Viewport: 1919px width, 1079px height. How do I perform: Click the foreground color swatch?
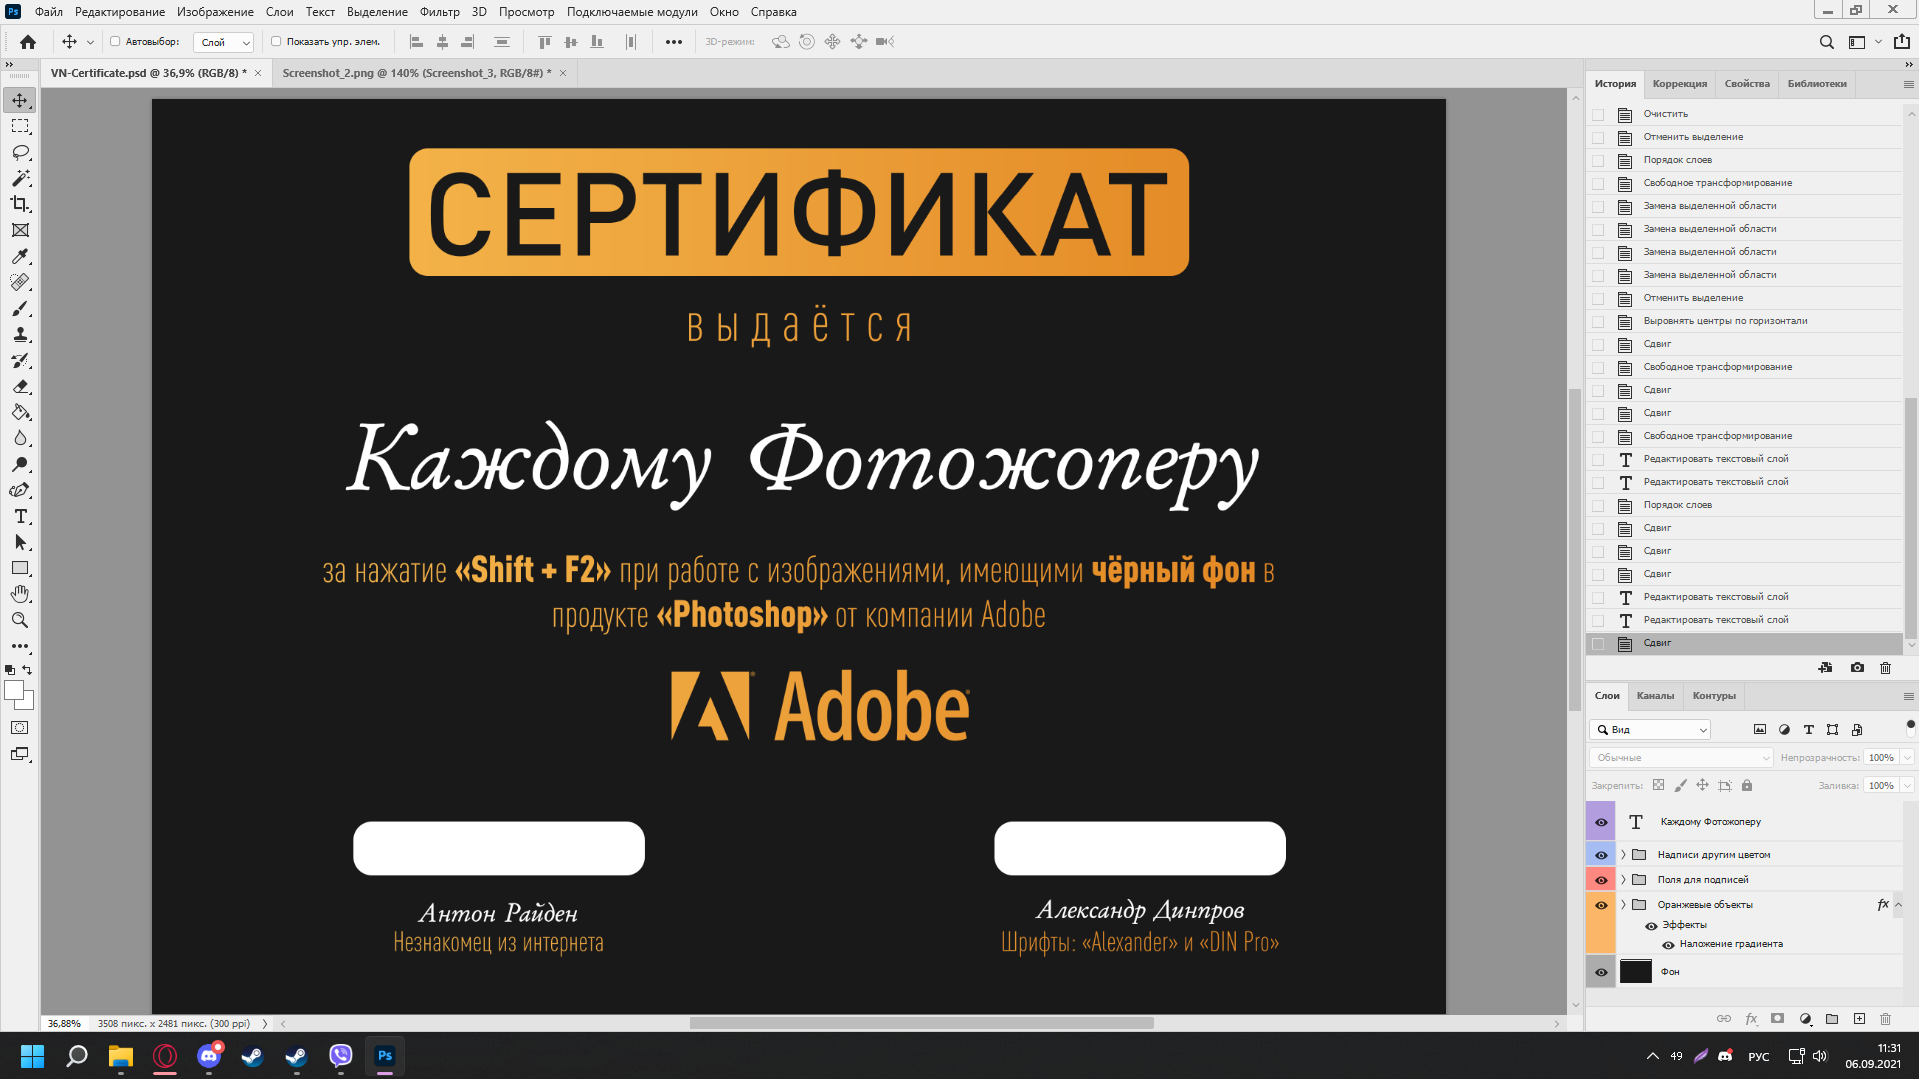click(x=14, y=691)
